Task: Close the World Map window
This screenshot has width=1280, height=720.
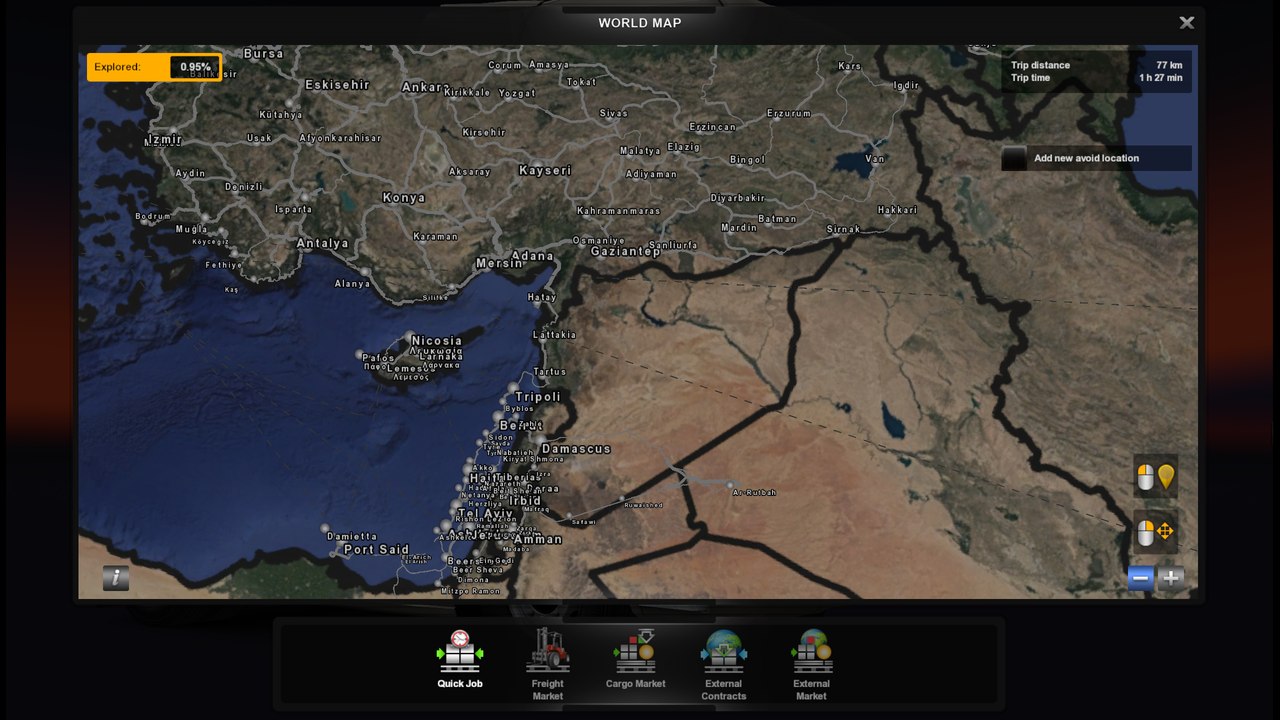Action: [x=1187, y=22]
